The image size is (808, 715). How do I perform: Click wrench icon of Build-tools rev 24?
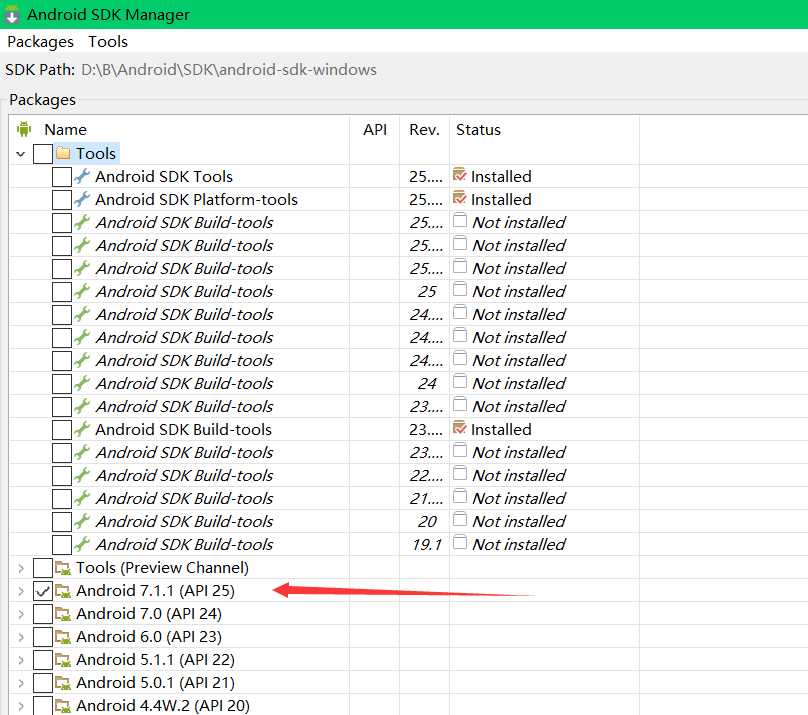(82, 383)
